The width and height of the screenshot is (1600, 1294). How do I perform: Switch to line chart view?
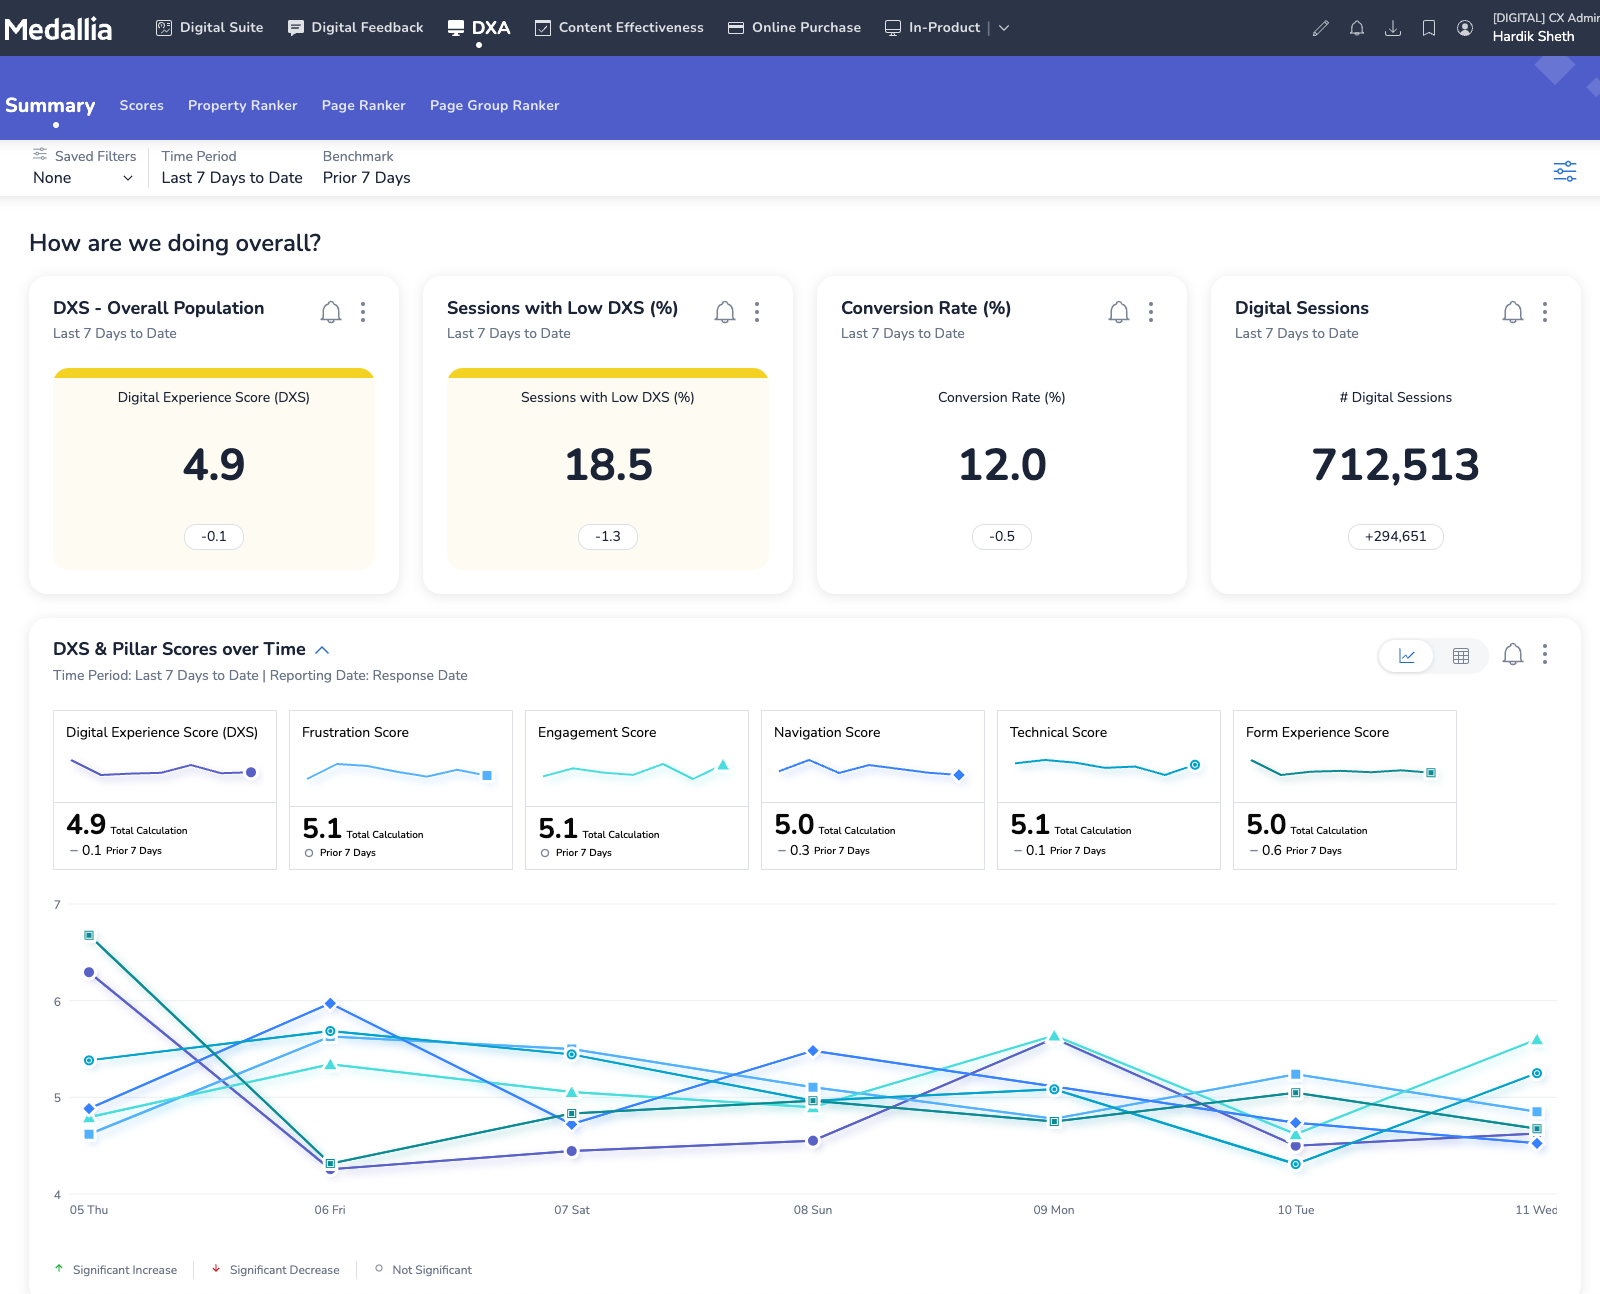click(x=1407, y=656)
